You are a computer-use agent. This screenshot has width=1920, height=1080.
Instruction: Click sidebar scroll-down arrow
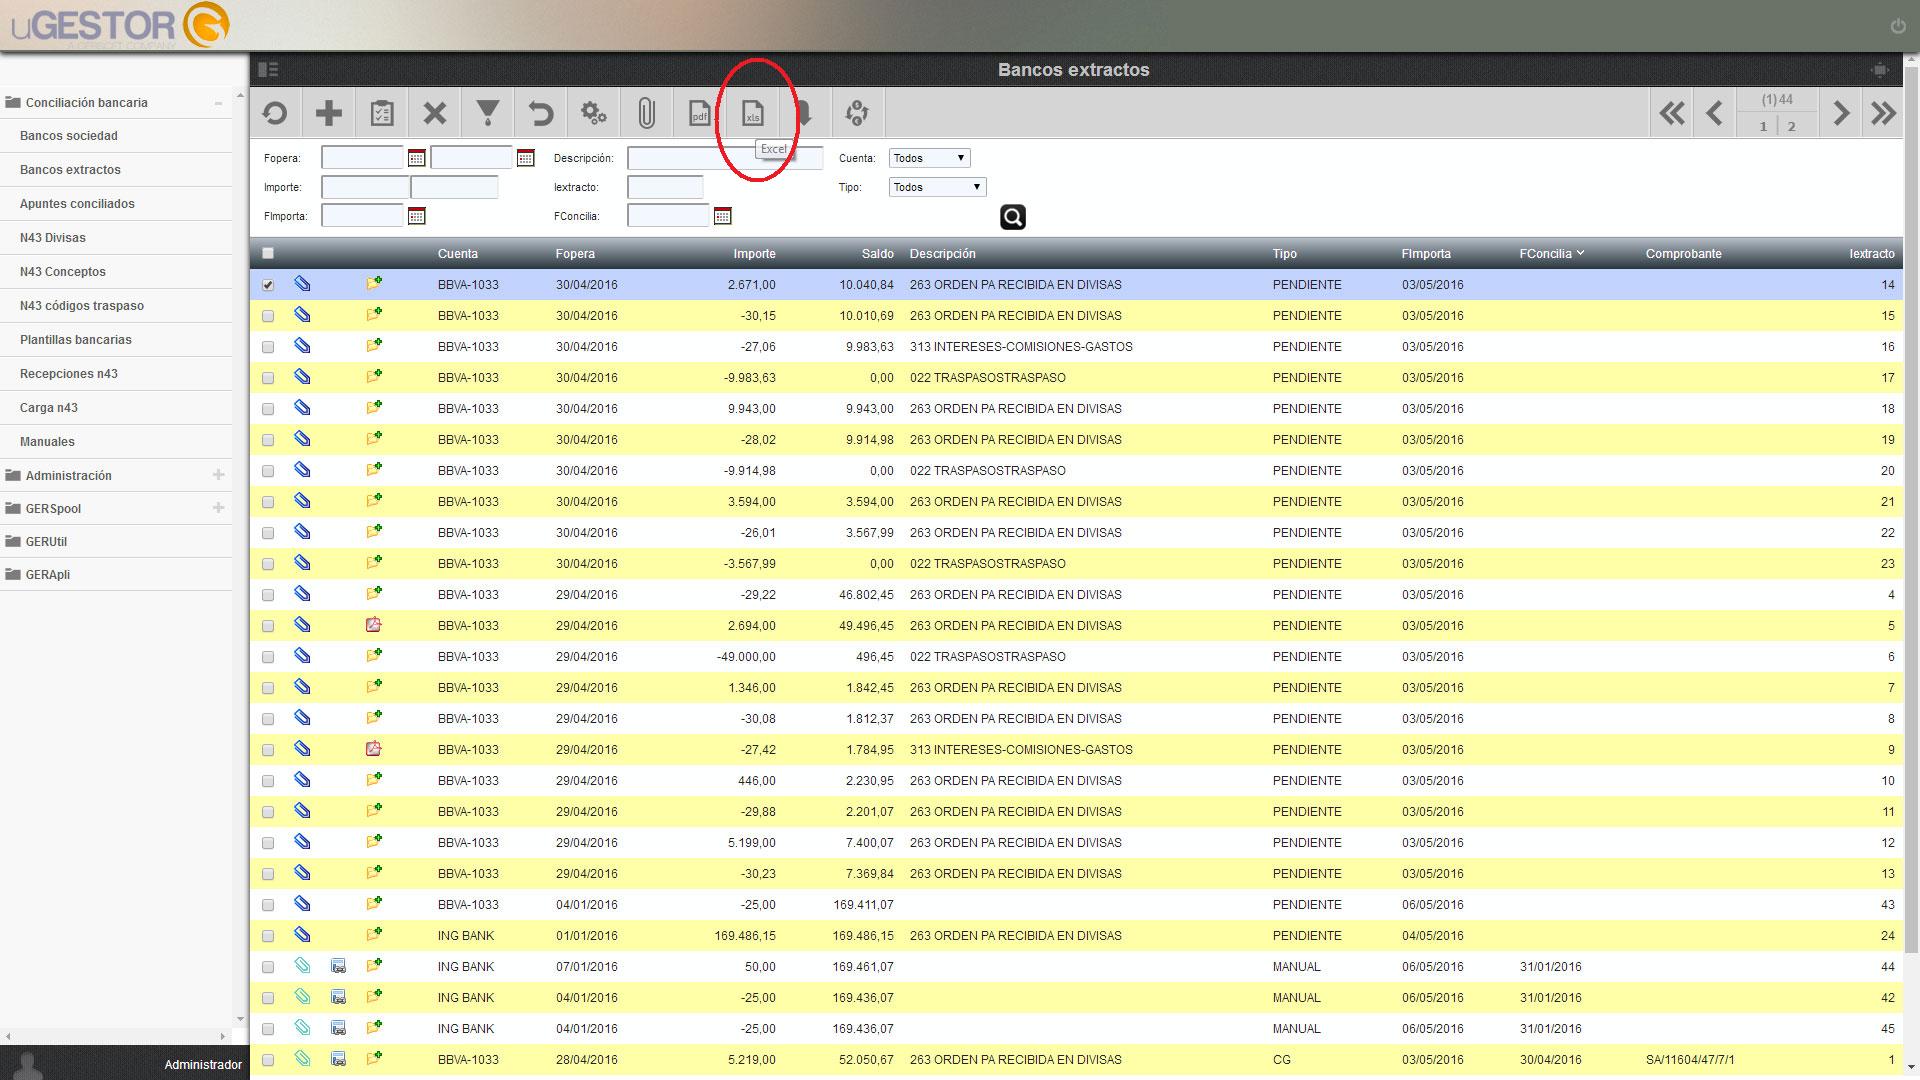tap(240, 1019)
